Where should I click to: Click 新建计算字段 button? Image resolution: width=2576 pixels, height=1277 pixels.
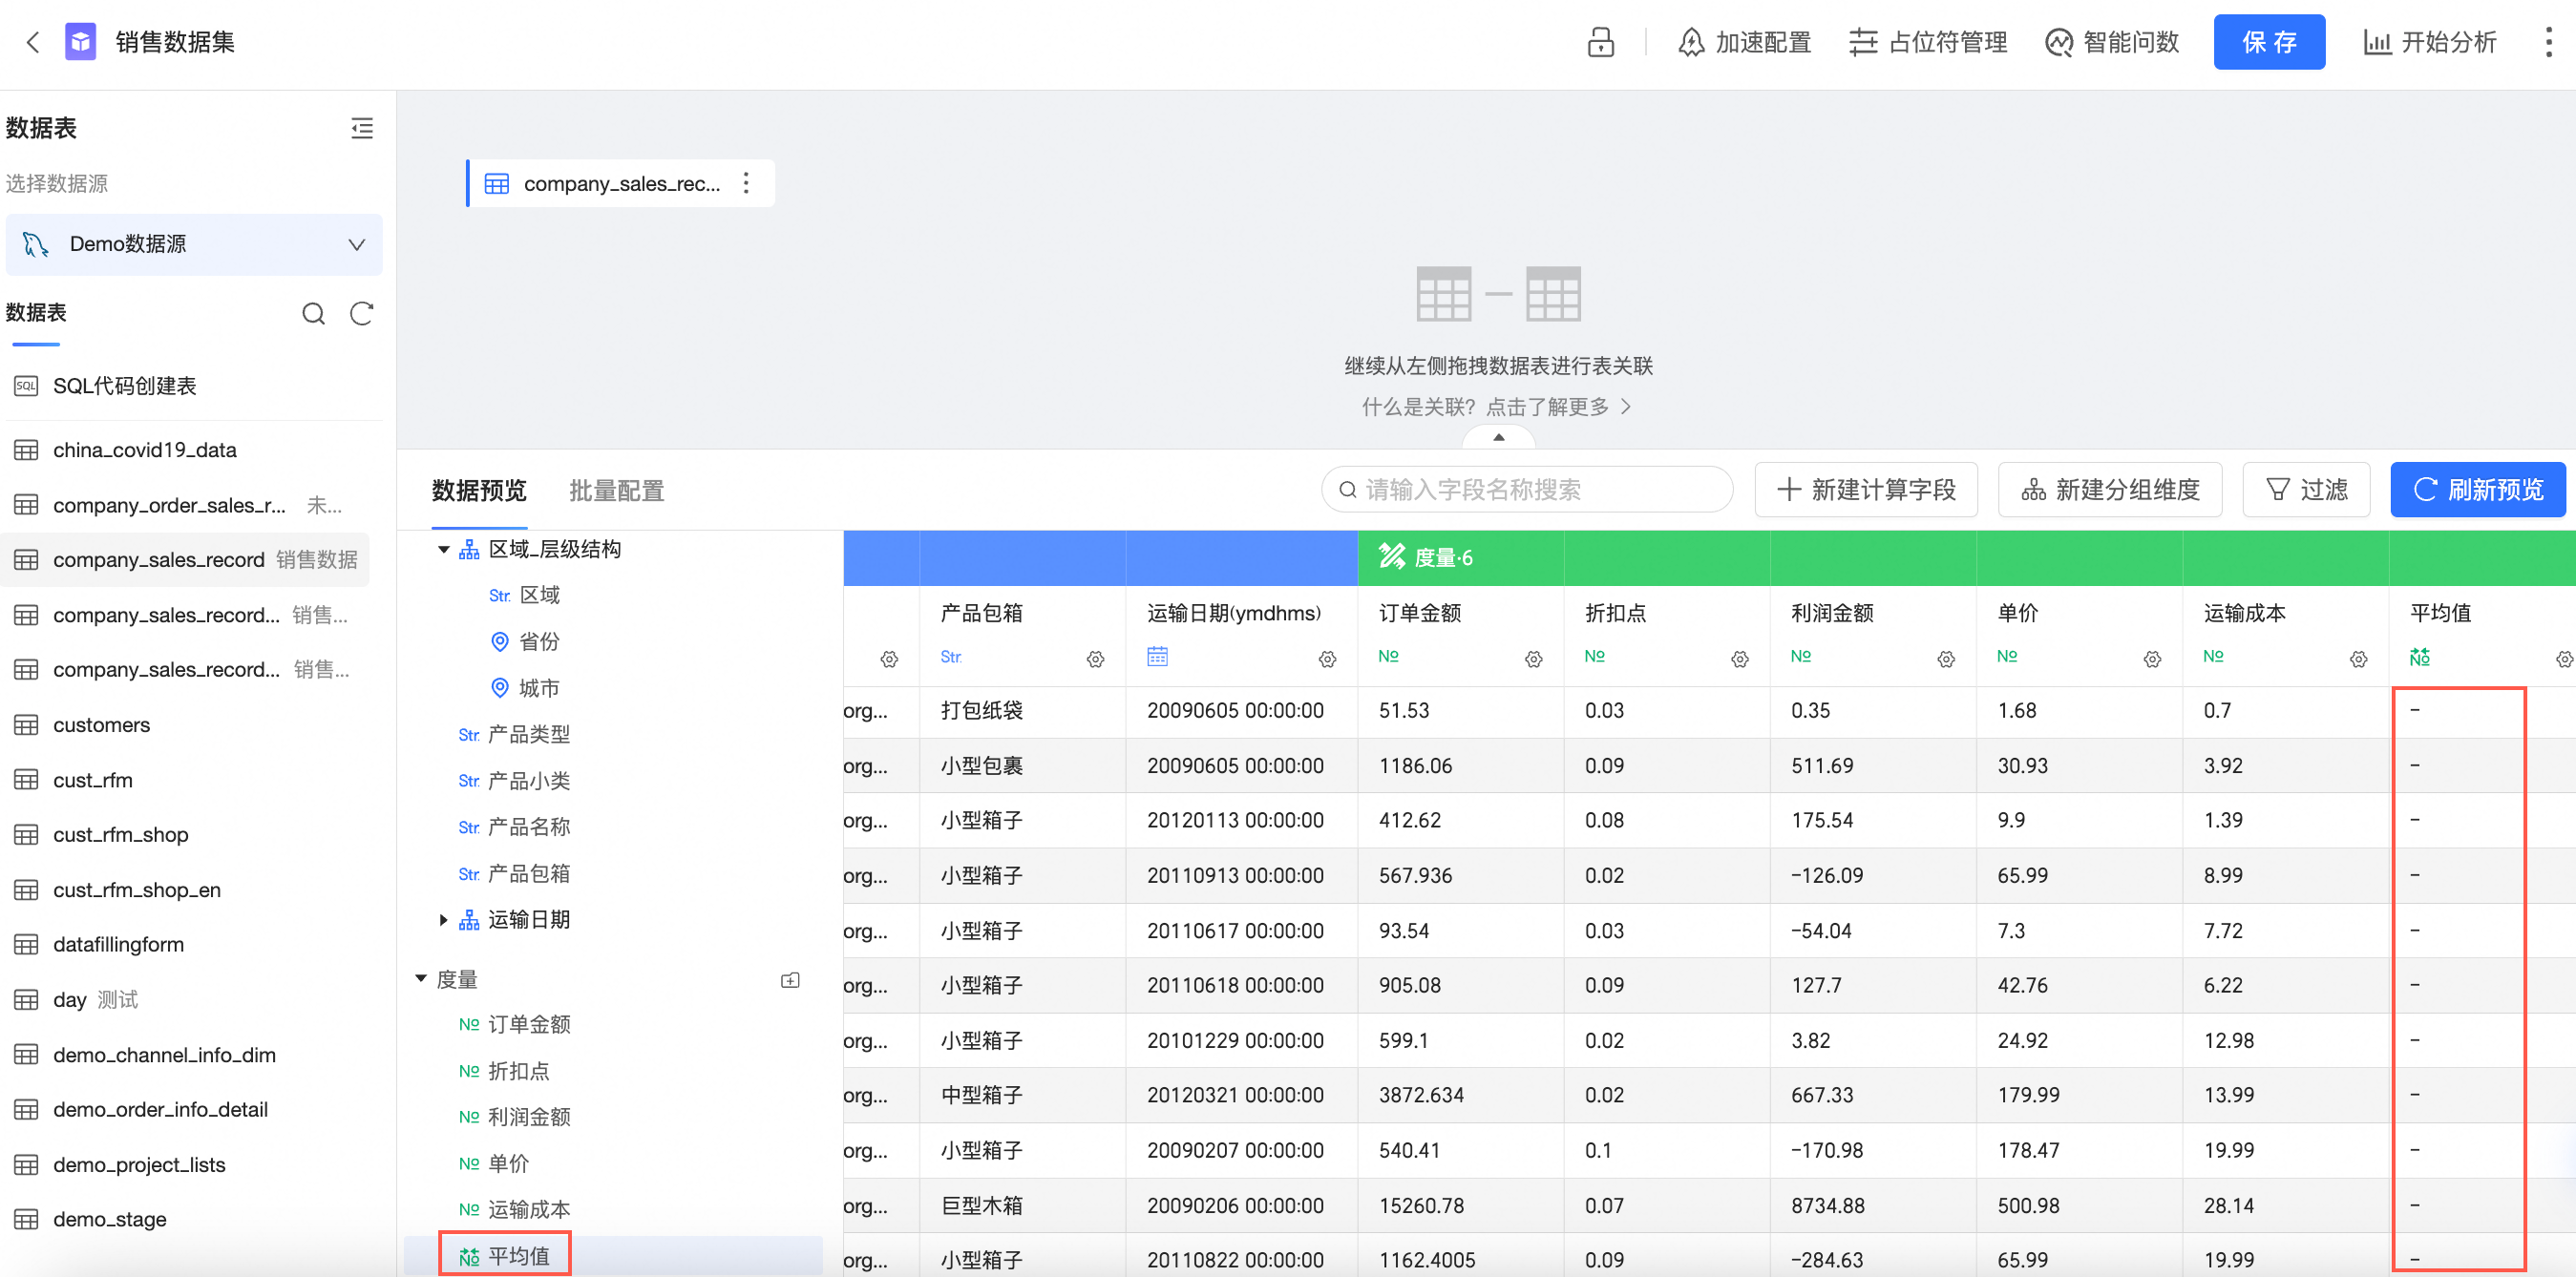[1866, 490]
